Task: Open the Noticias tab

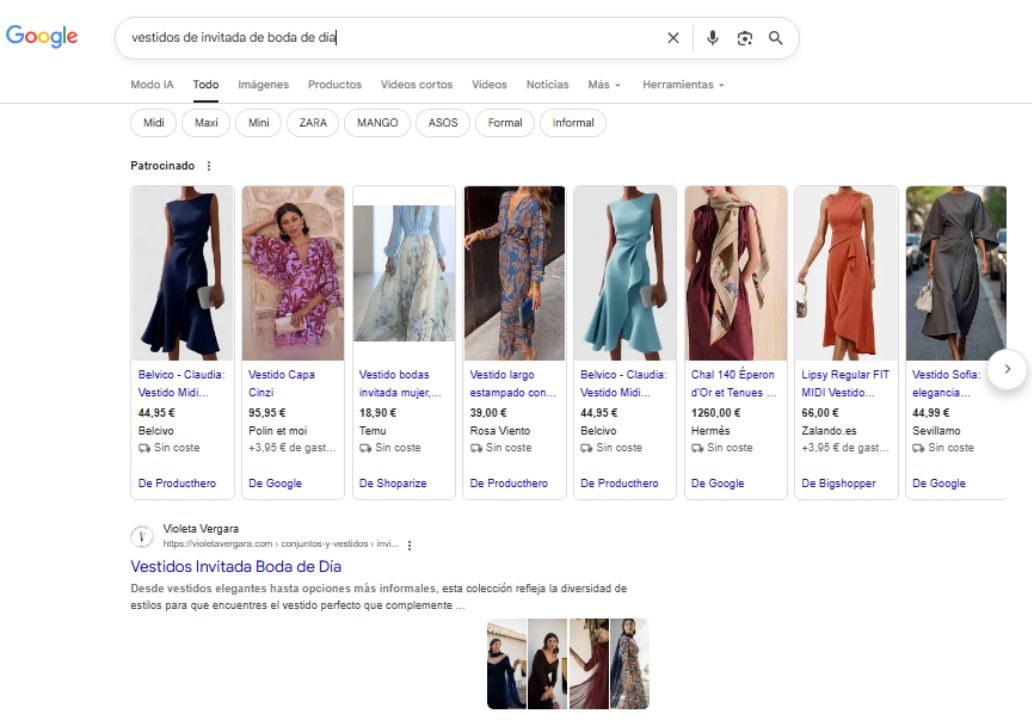Action: [547, 85]
